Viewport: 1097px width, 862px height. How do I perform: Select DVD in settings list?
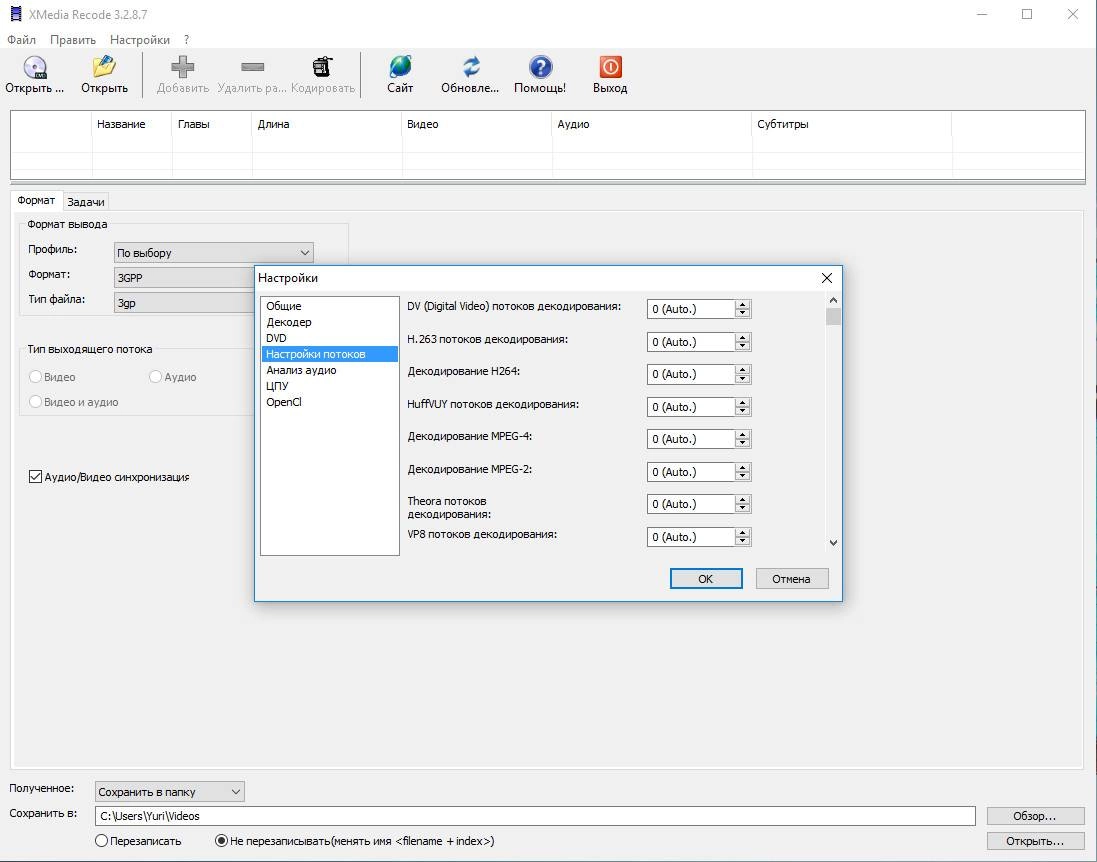pyautogui.click(x=330, y=338)
